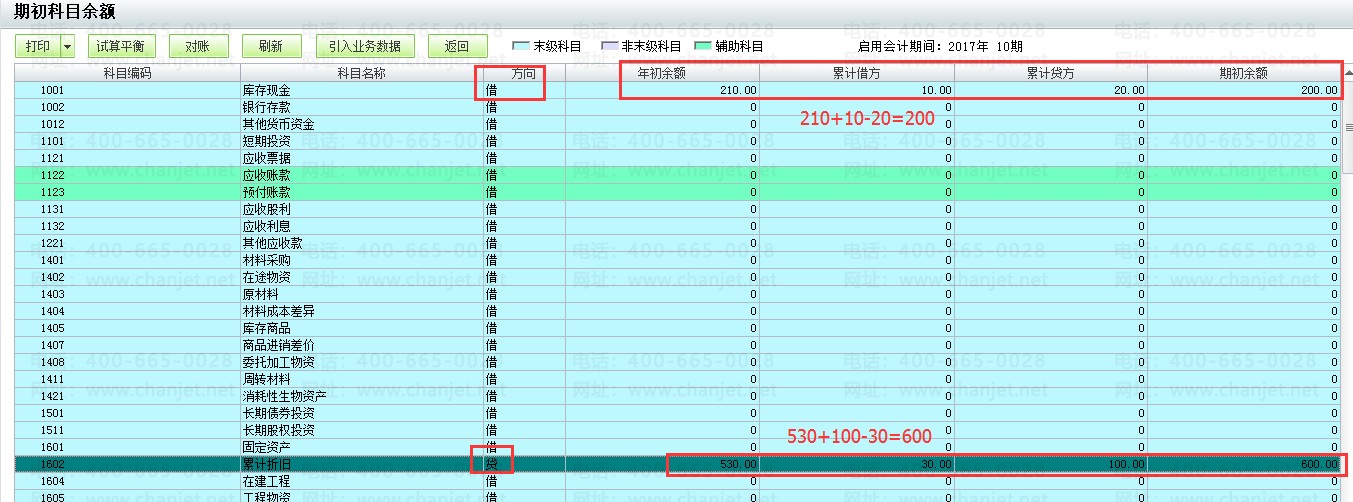
Task: Open the dropdown arrow beside 打印
Action: pyautogui.click(x=68, y=46)
